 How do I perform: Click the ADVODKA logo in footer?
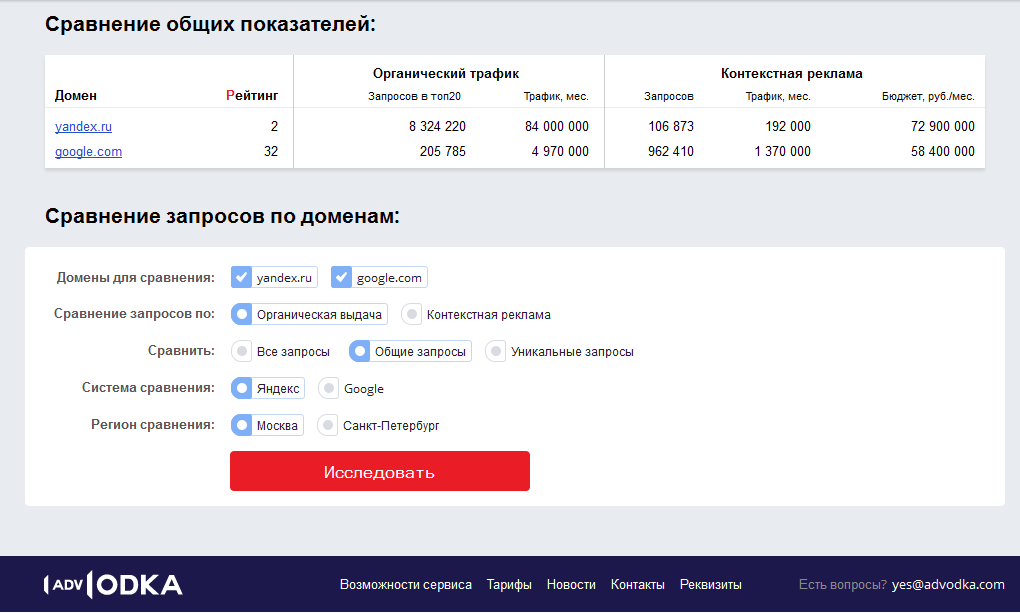coord(113,584)
